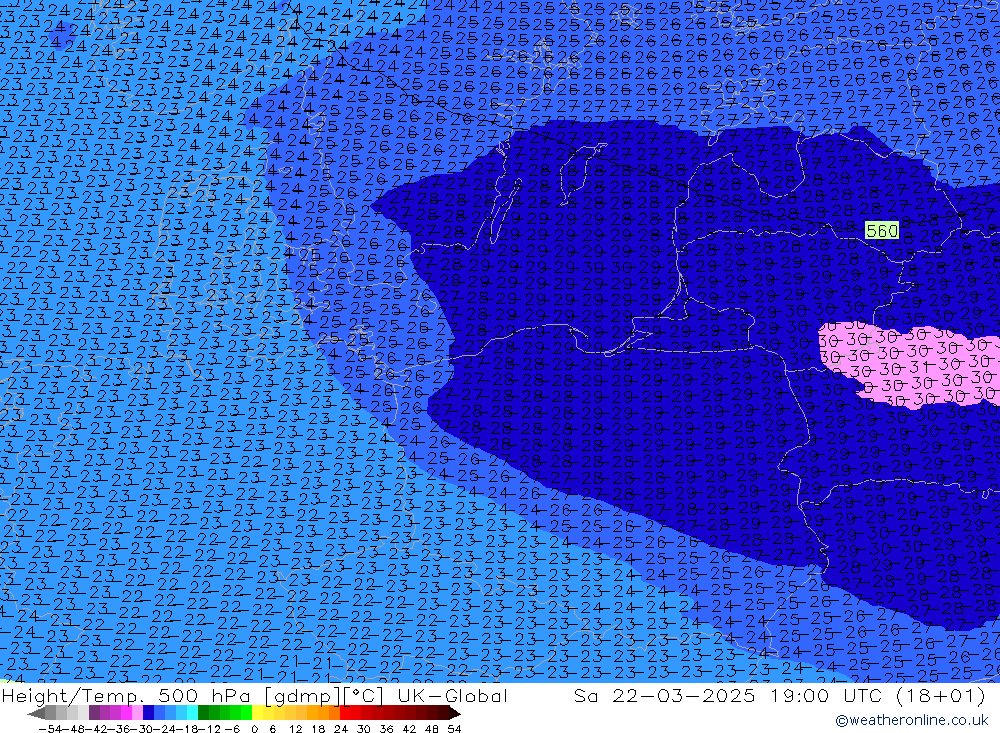This screenshot has height=733, width=1000.
Task: Click the dark right arrow end of legend
Action: click(454, 714)
